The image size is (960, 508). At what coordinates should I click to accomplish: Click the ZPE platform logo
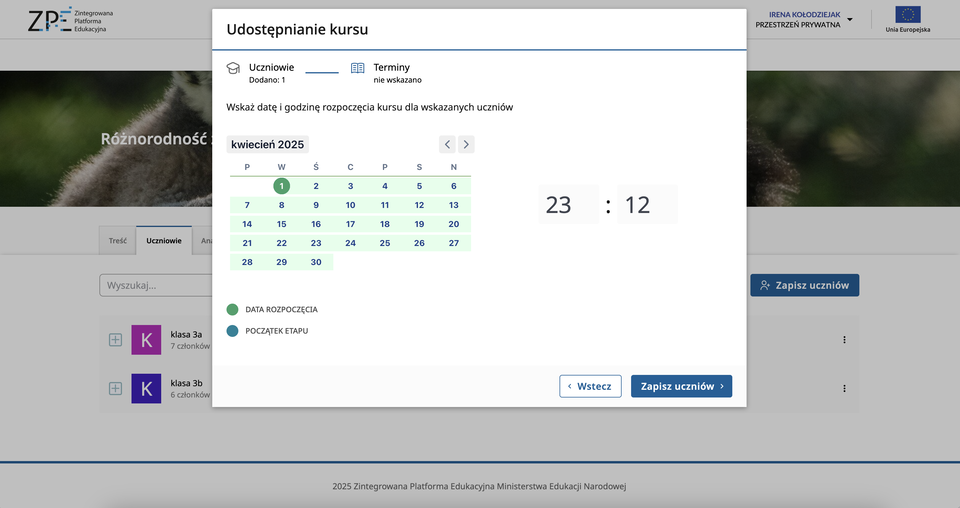pyautogui.click(x=66, y=21)
